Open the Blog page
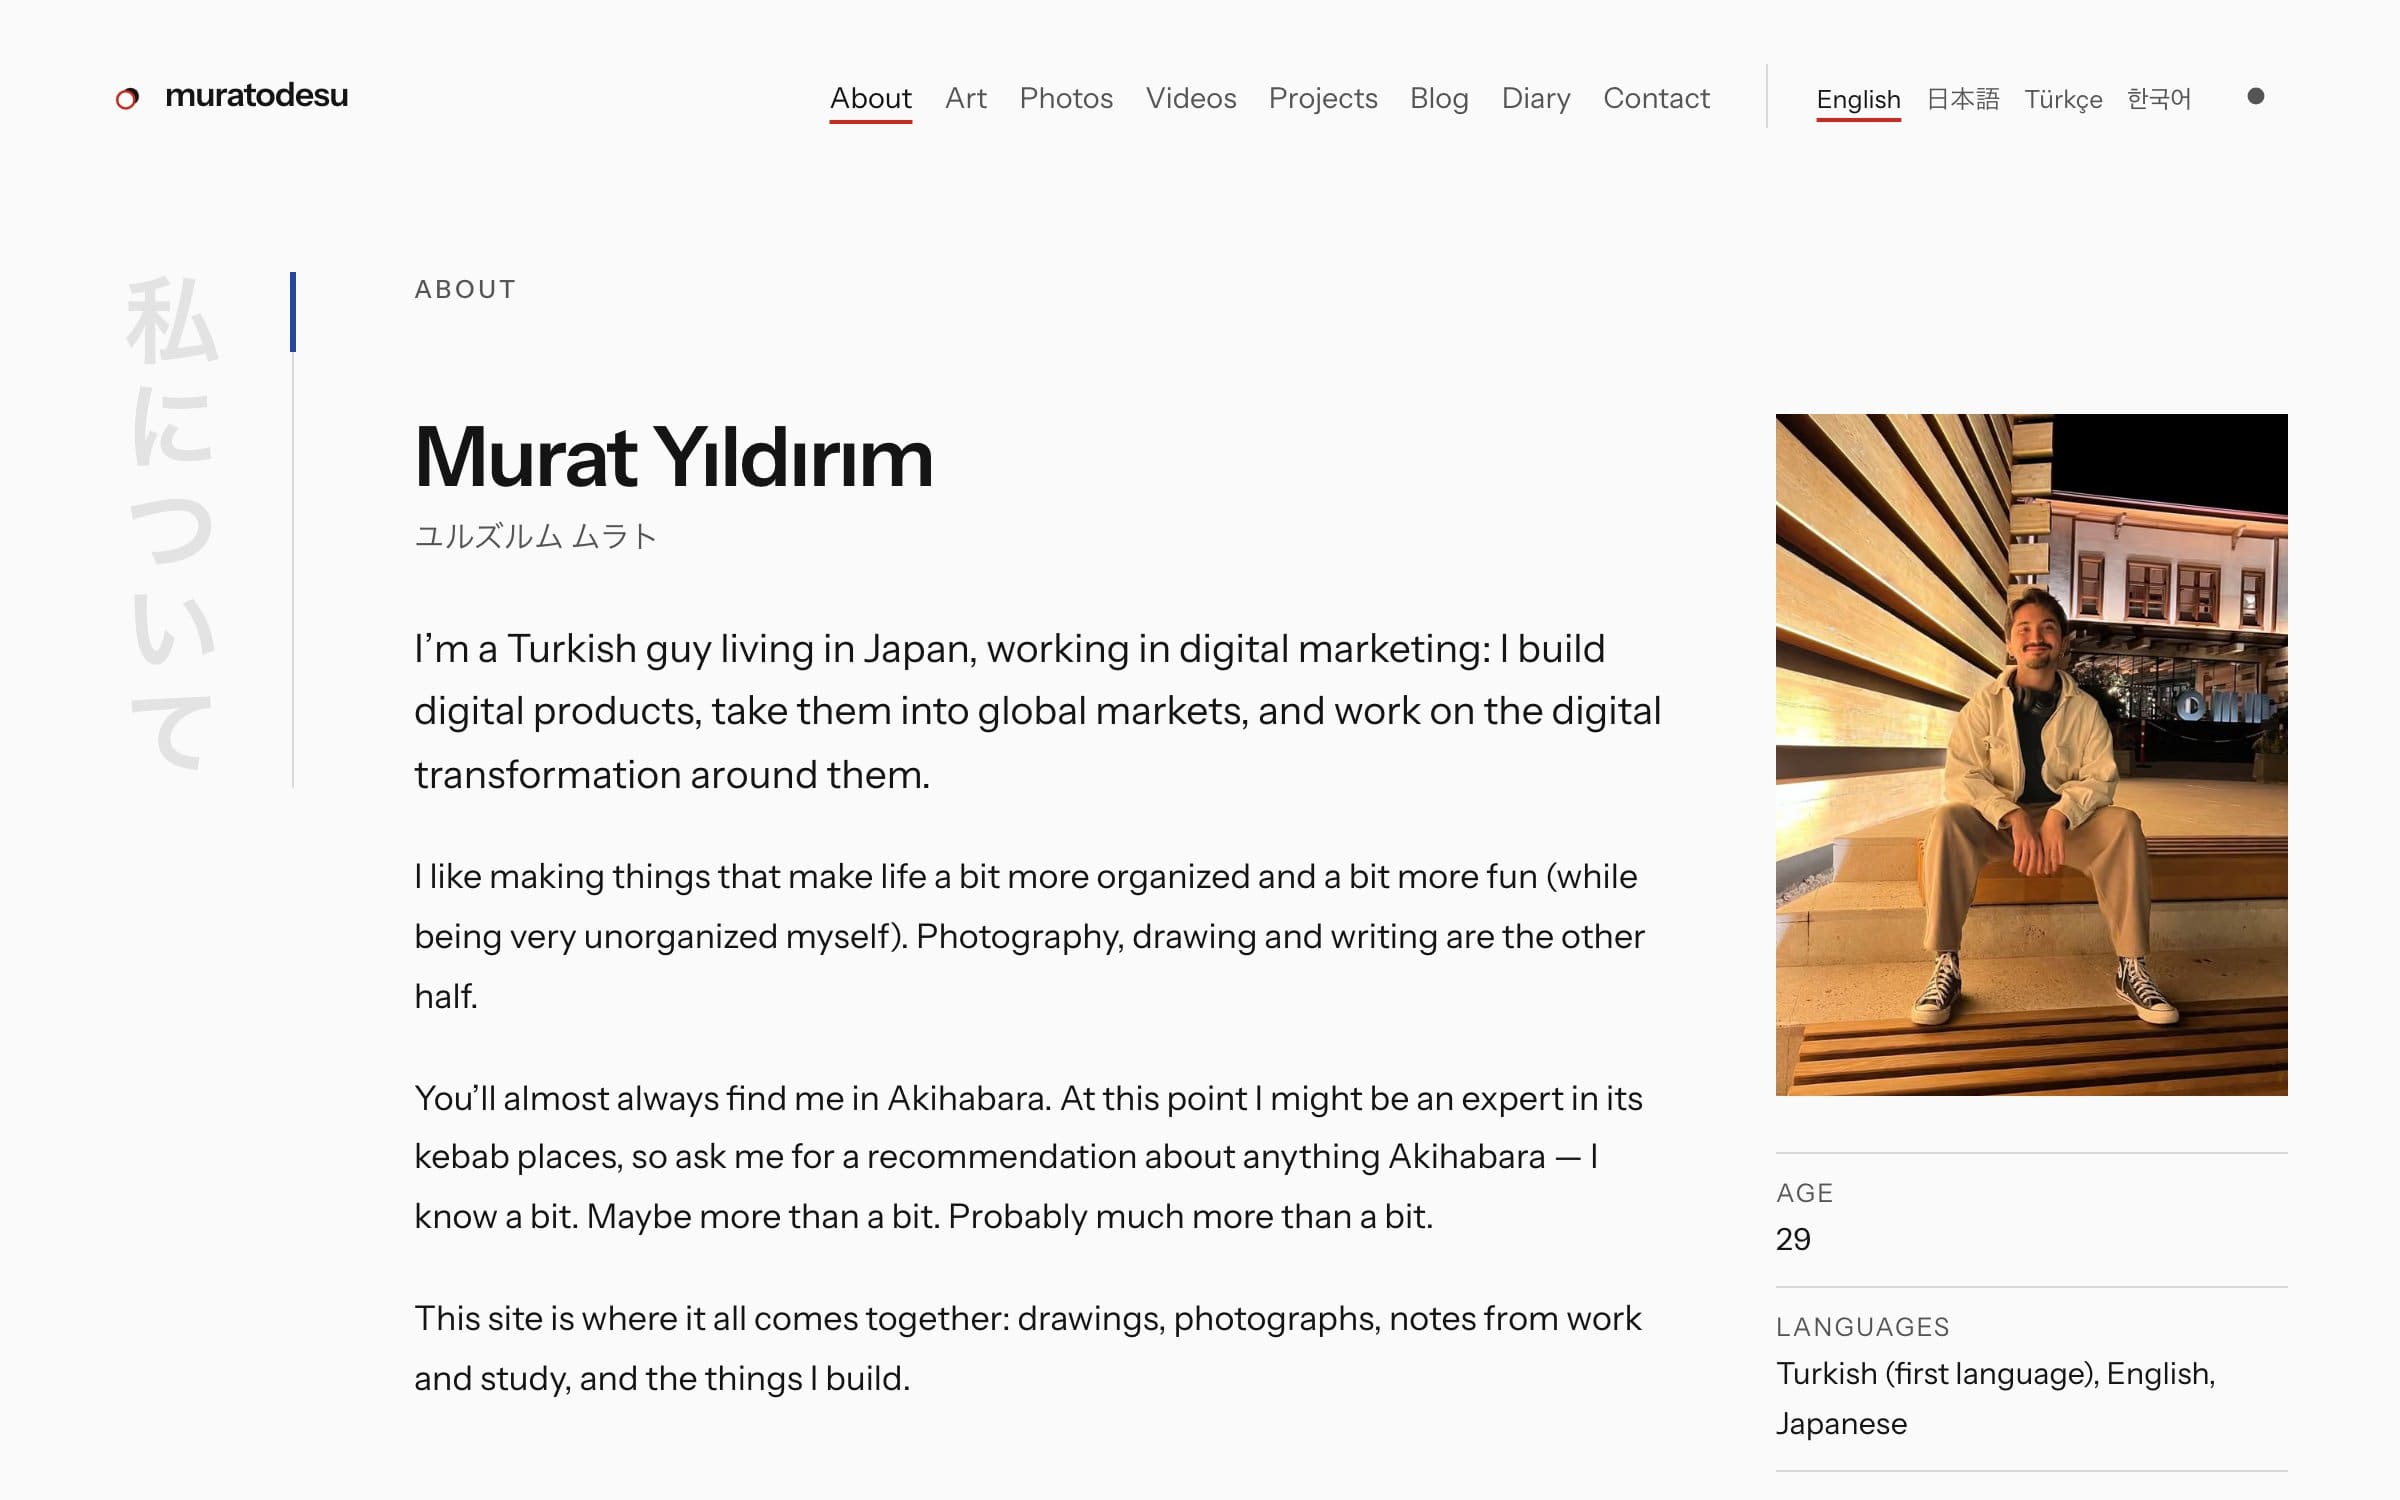The image size is (2400, 1500). click(1439, 98)
